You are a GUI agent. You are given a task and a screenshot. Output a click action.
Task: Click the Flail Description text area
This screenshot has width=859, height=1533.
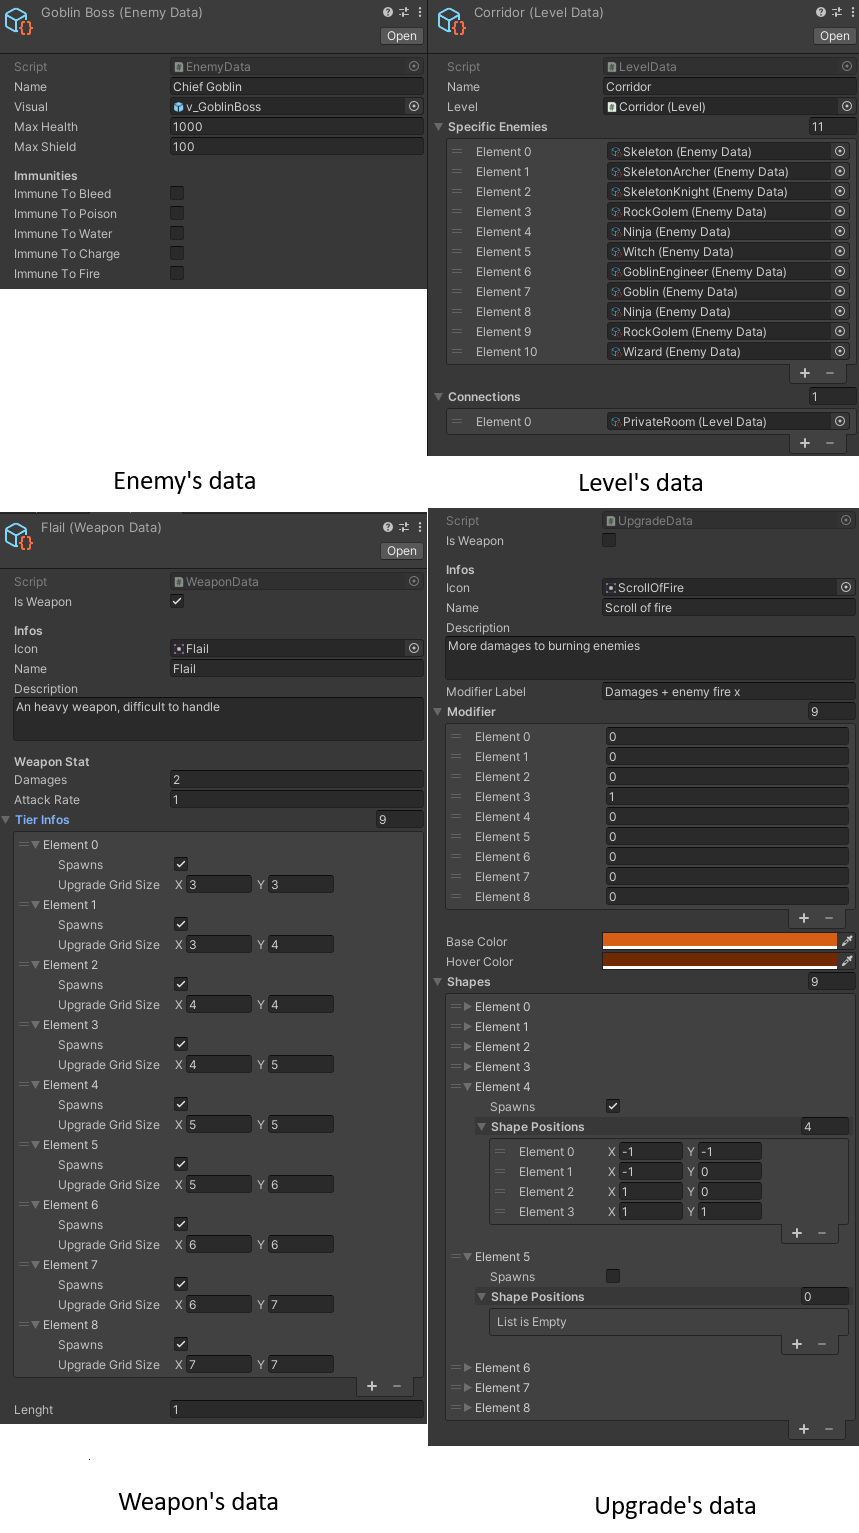coord(218,719)
